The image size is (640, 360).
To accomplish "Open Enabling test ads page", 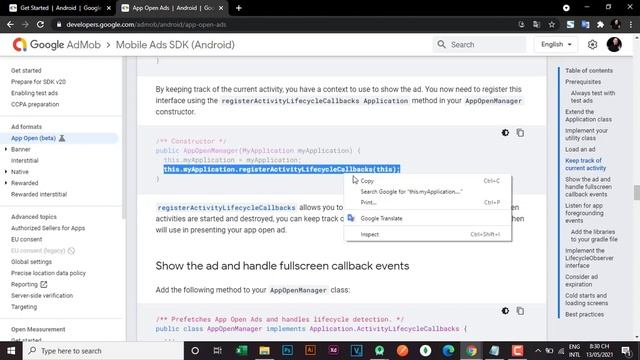I will point(34,93).
